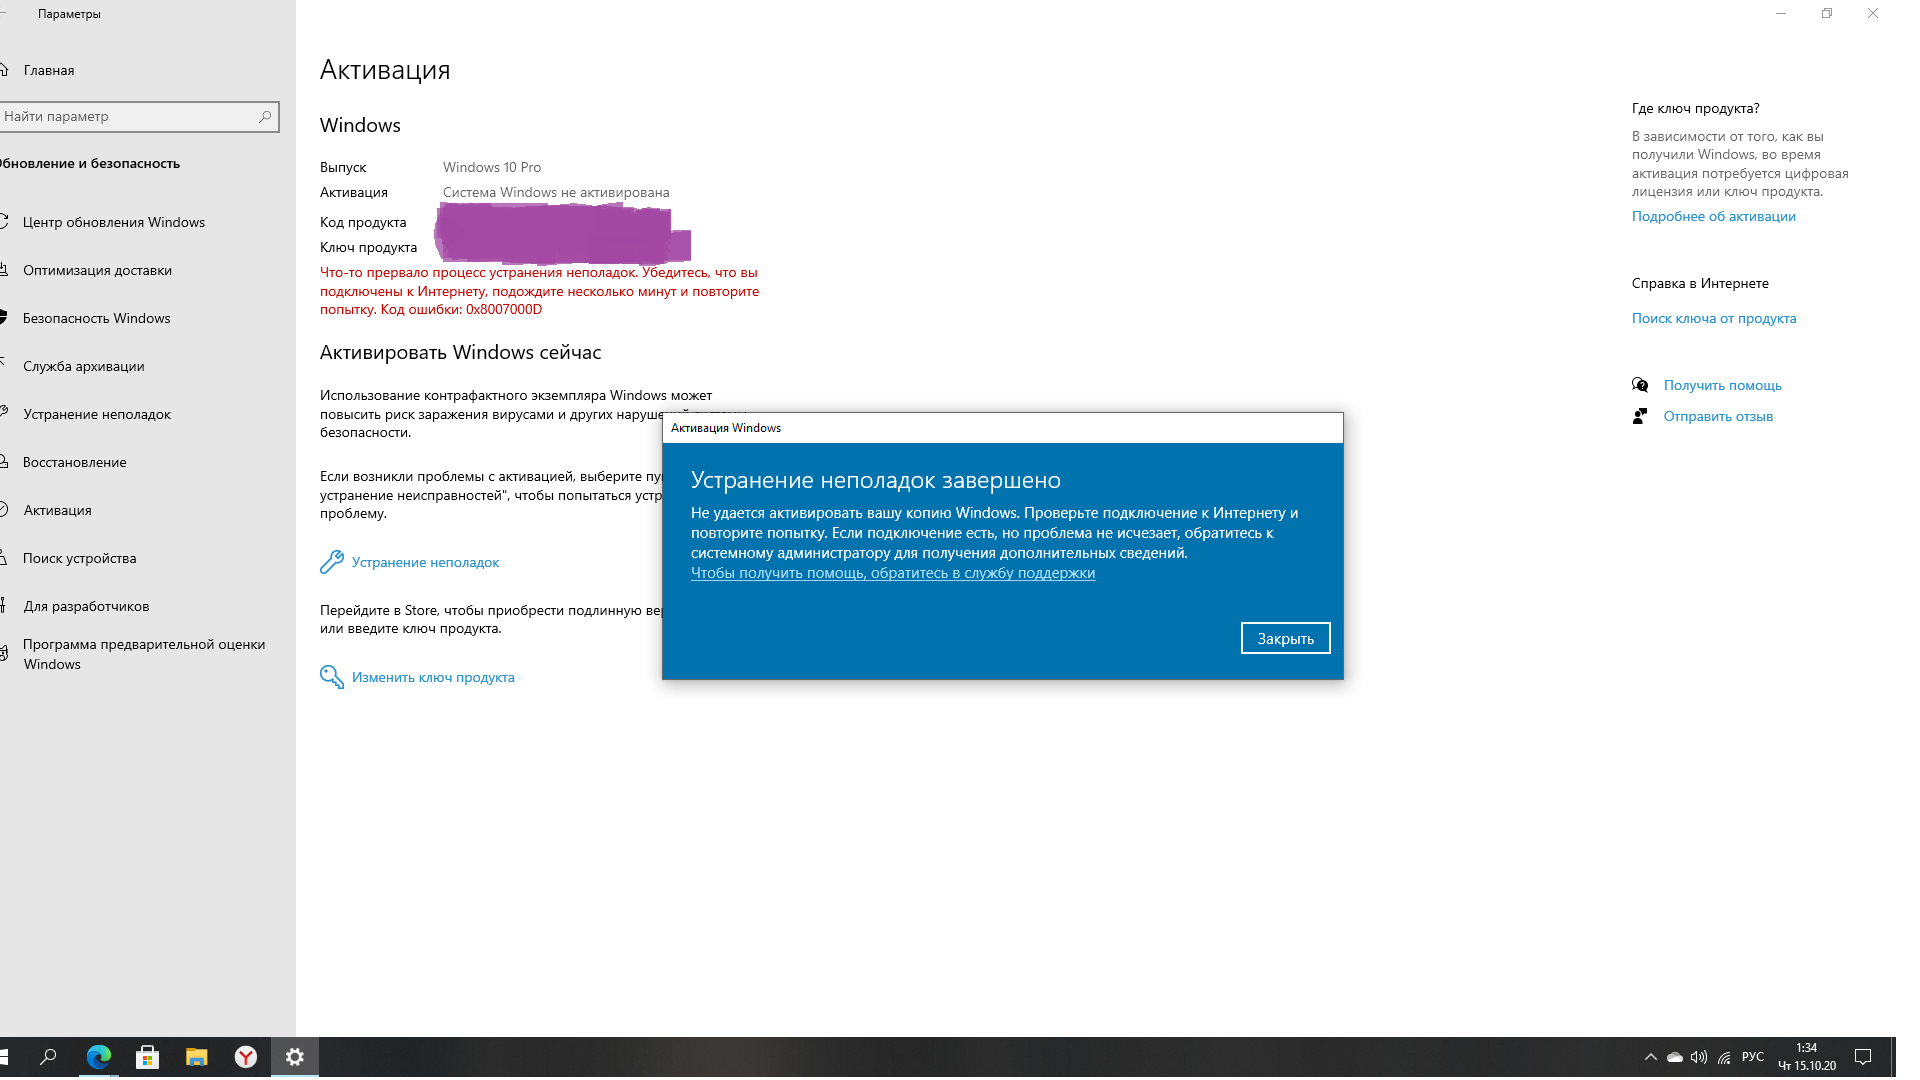Viewport: 1920px width, 1080px height.
Task: Click the Settings gear on the taskbar
Action: coord(295,1057)
